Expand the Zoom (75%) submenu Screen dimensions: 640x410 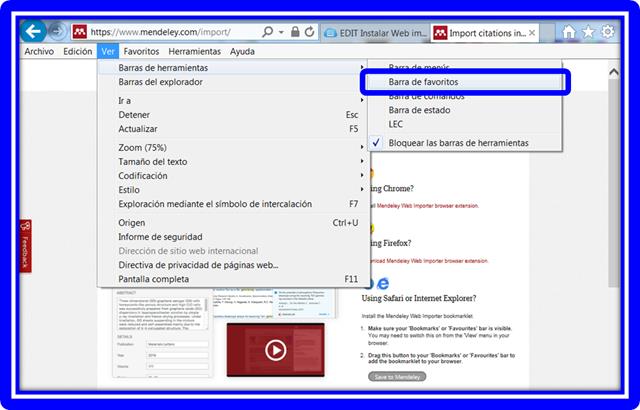[233, 147]
